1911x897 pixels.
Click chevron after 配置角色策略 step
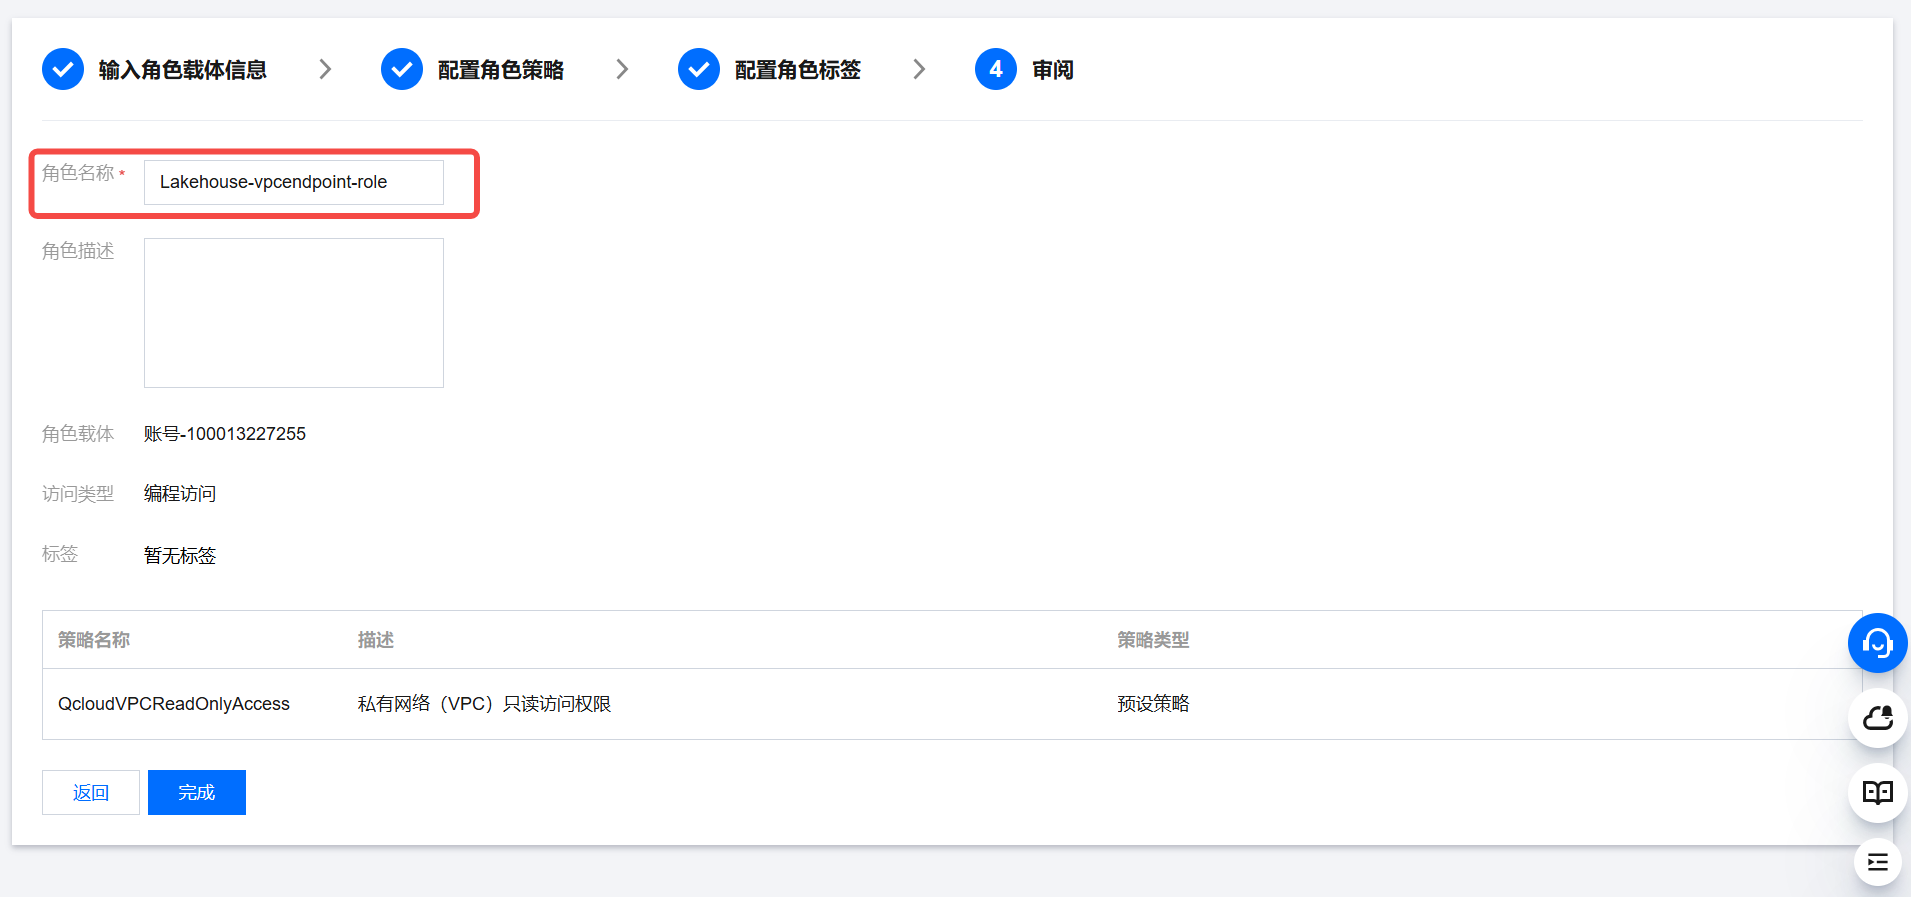coord(622,70)
